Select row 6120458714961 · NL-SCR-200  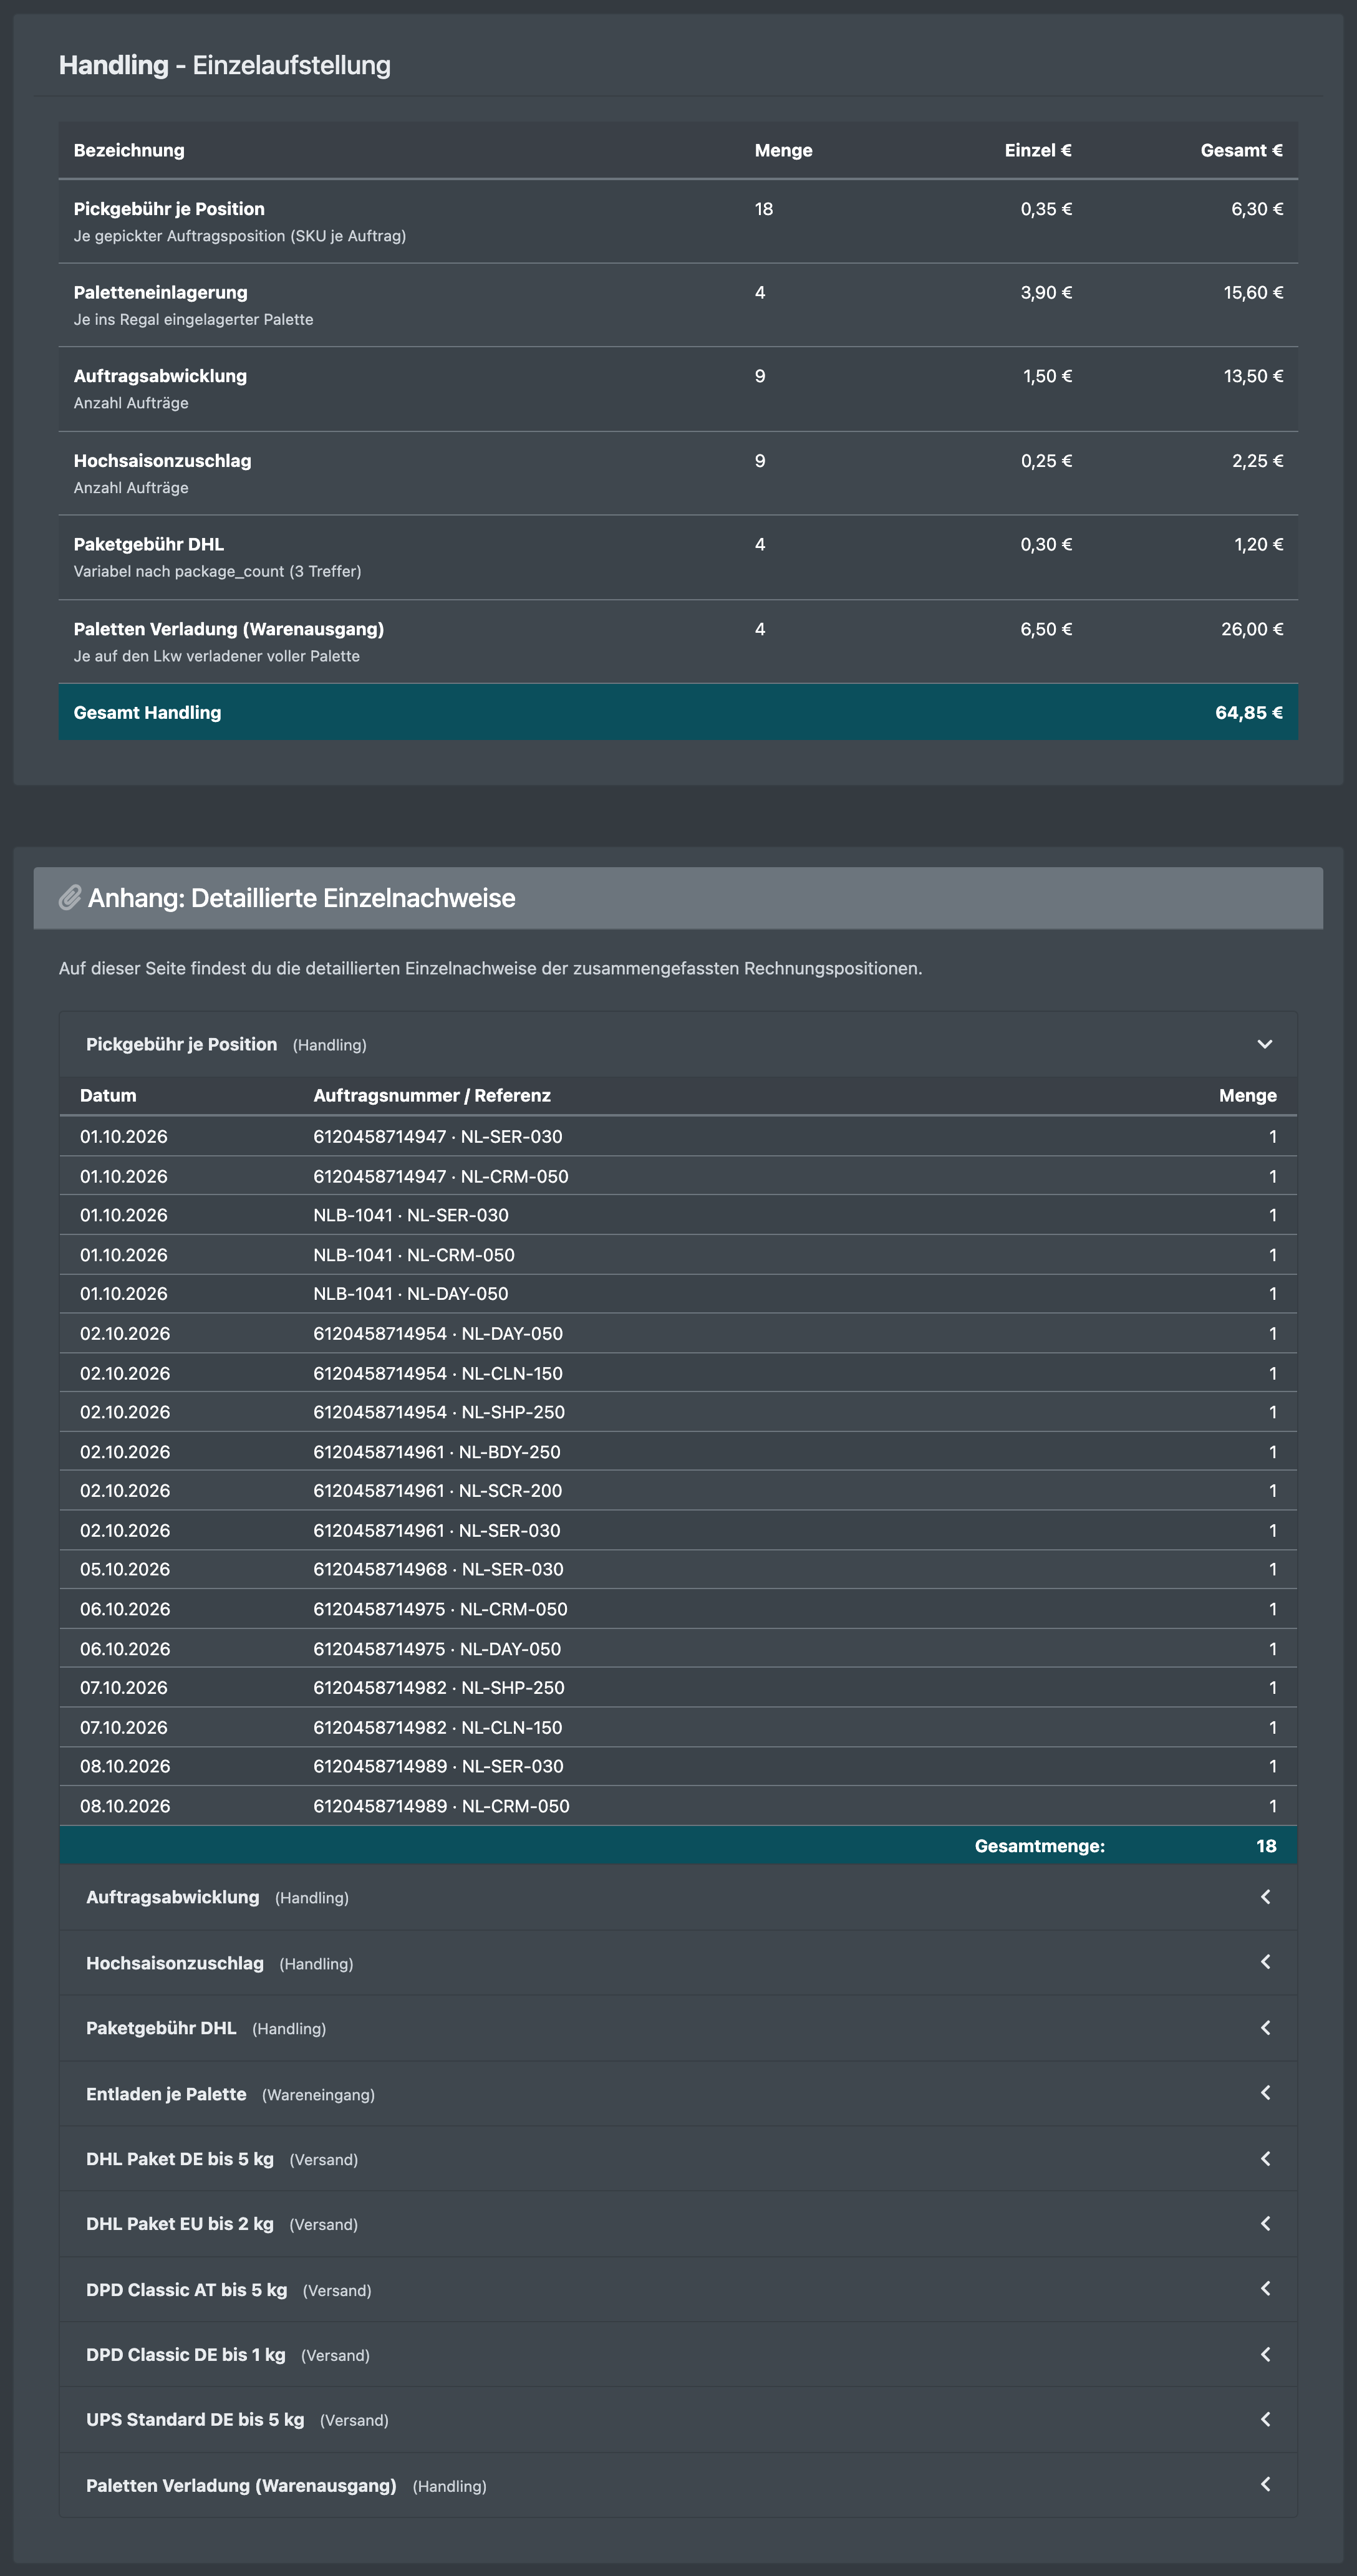point(678,1491)
